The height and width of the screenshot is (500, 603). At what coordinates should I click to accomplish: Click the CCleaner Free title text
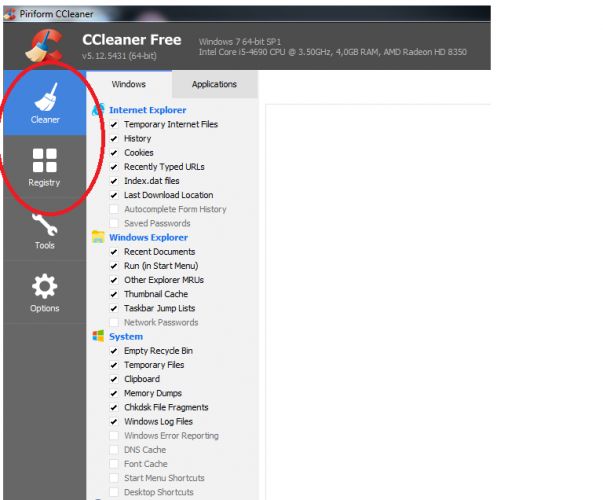coord(132,40)
